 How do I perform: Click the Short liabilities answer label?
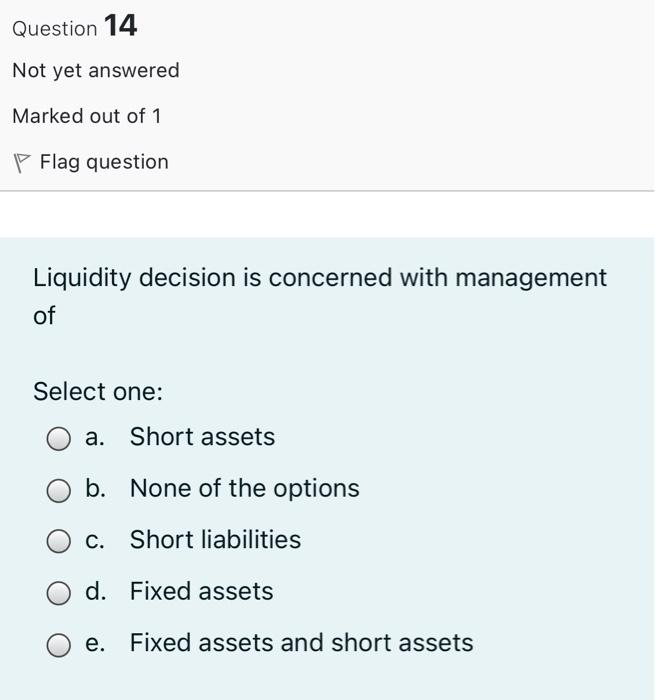pos(215,540)
